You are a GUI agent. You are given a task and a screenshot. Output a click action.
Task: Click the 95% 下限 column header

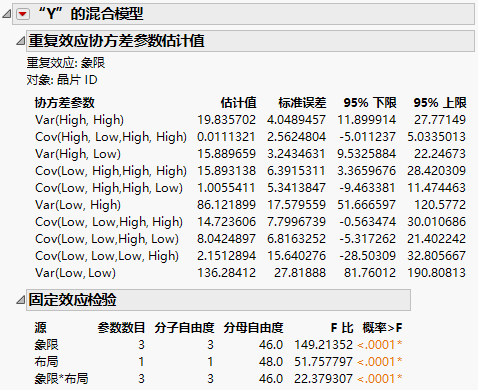coord(370,103)
